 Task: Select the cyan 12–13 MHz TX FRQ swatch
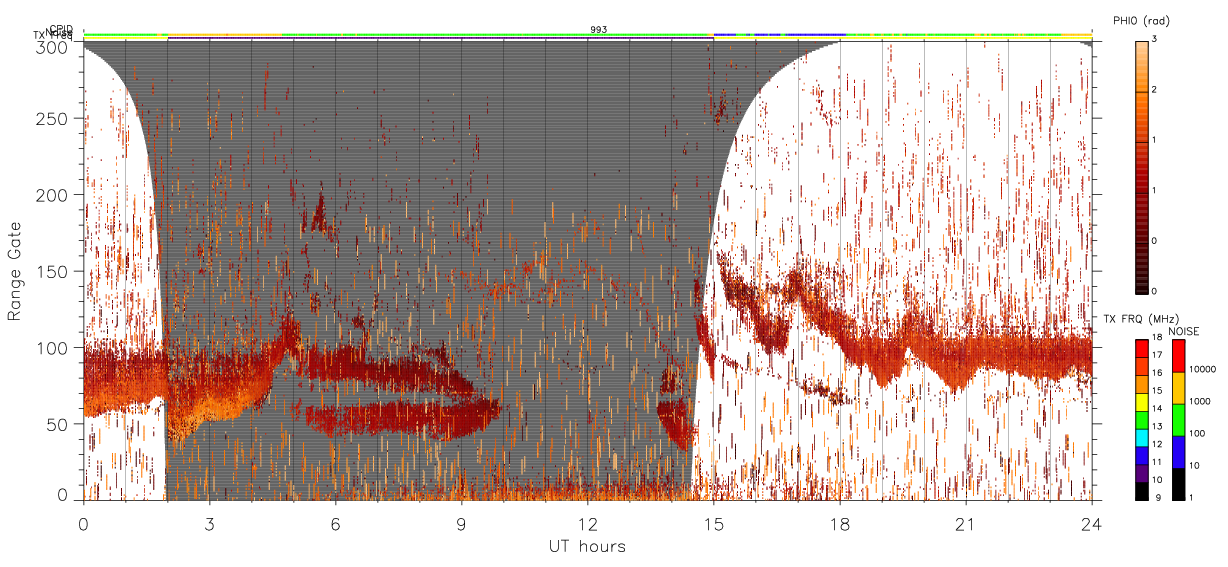click(x=1142, y=437)
